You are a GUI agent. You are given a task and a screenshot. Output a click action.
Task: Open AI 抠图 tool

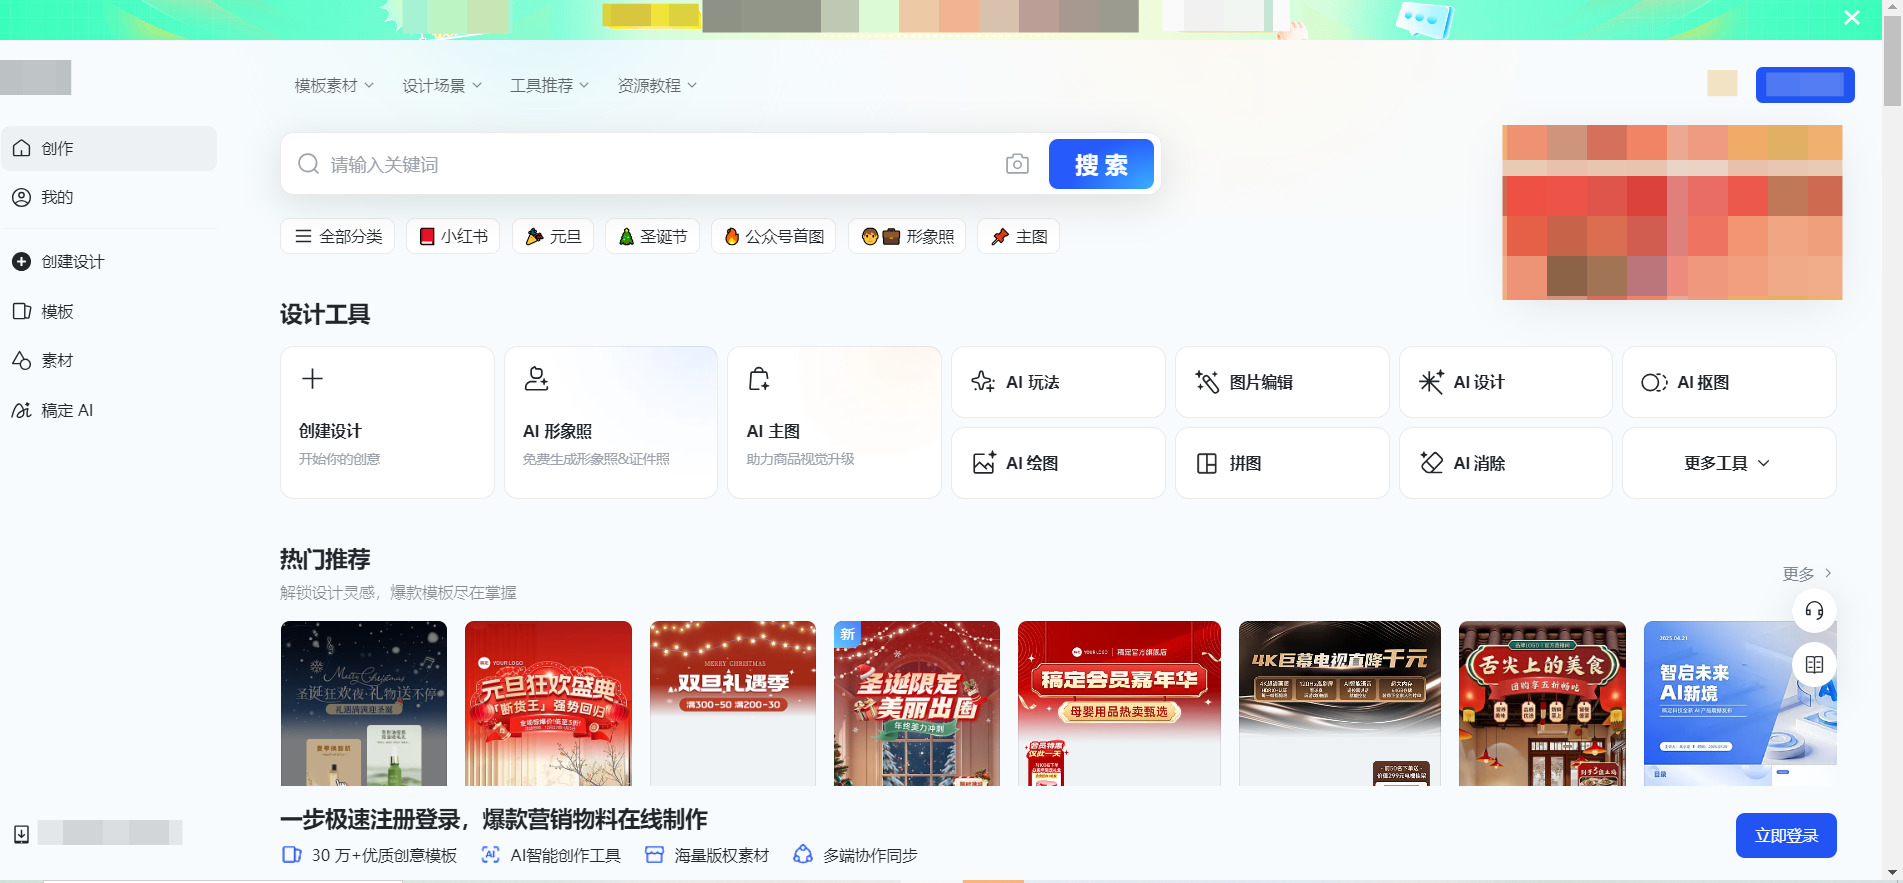click(x=1729, y=382)
